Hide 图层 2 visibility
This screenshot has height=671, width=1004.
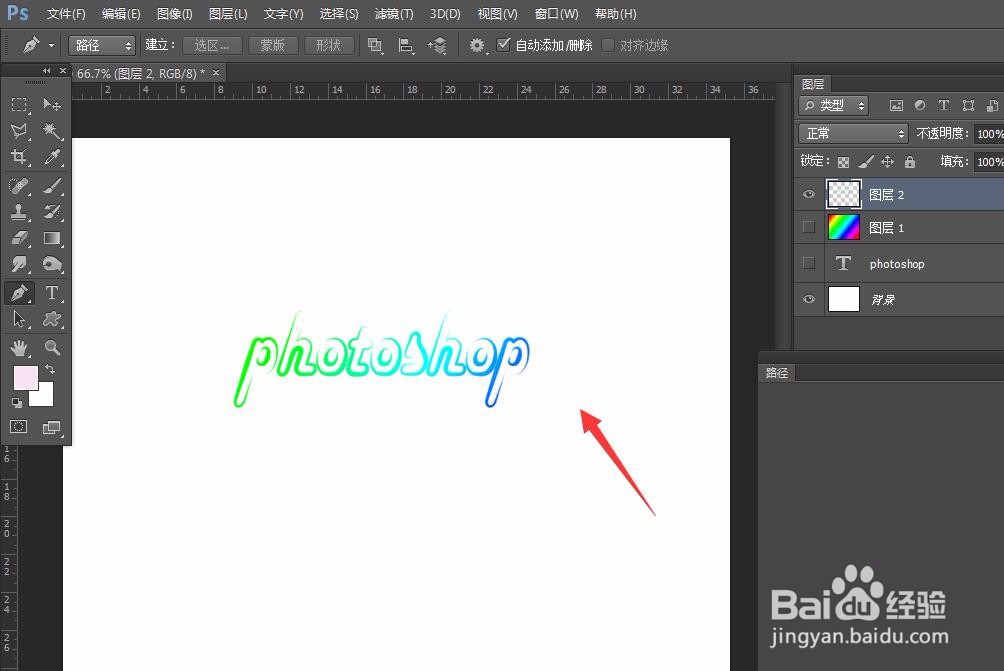pyautogui.click(x=809, y=194)
